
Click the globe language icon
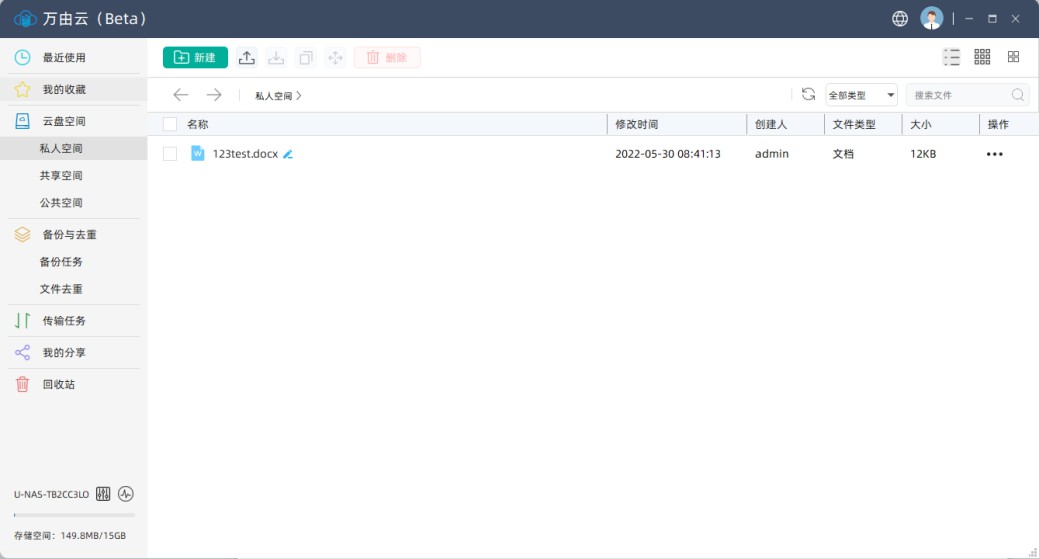click(x=900, y=19)
